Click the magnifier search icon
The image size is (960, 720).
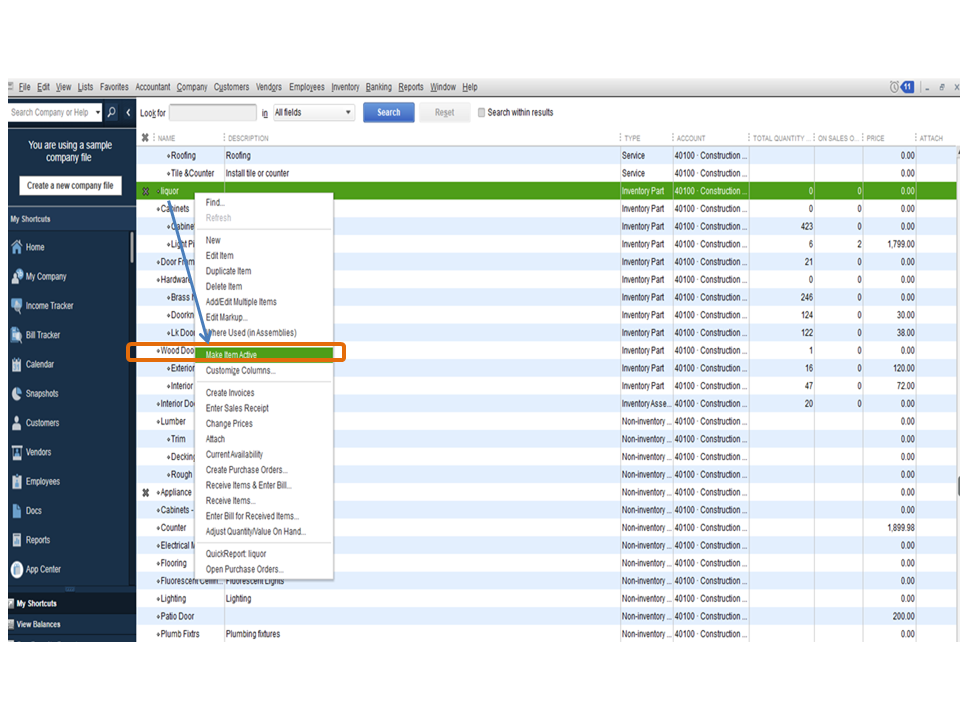point(111,112)
